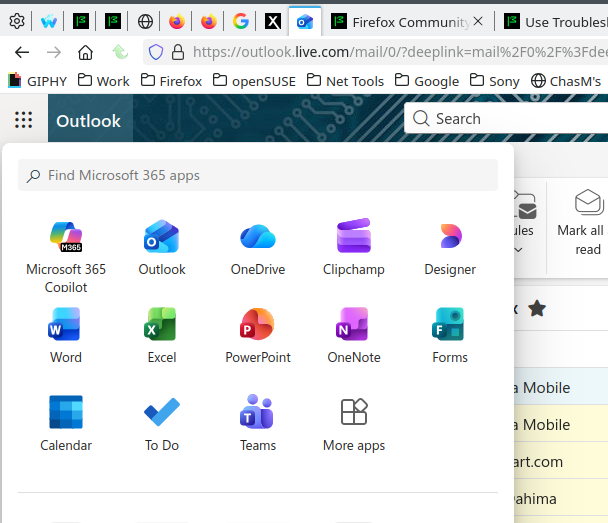Open the Outlook app tile
This screenshot has height=523, width=608.
coord(162,248)
